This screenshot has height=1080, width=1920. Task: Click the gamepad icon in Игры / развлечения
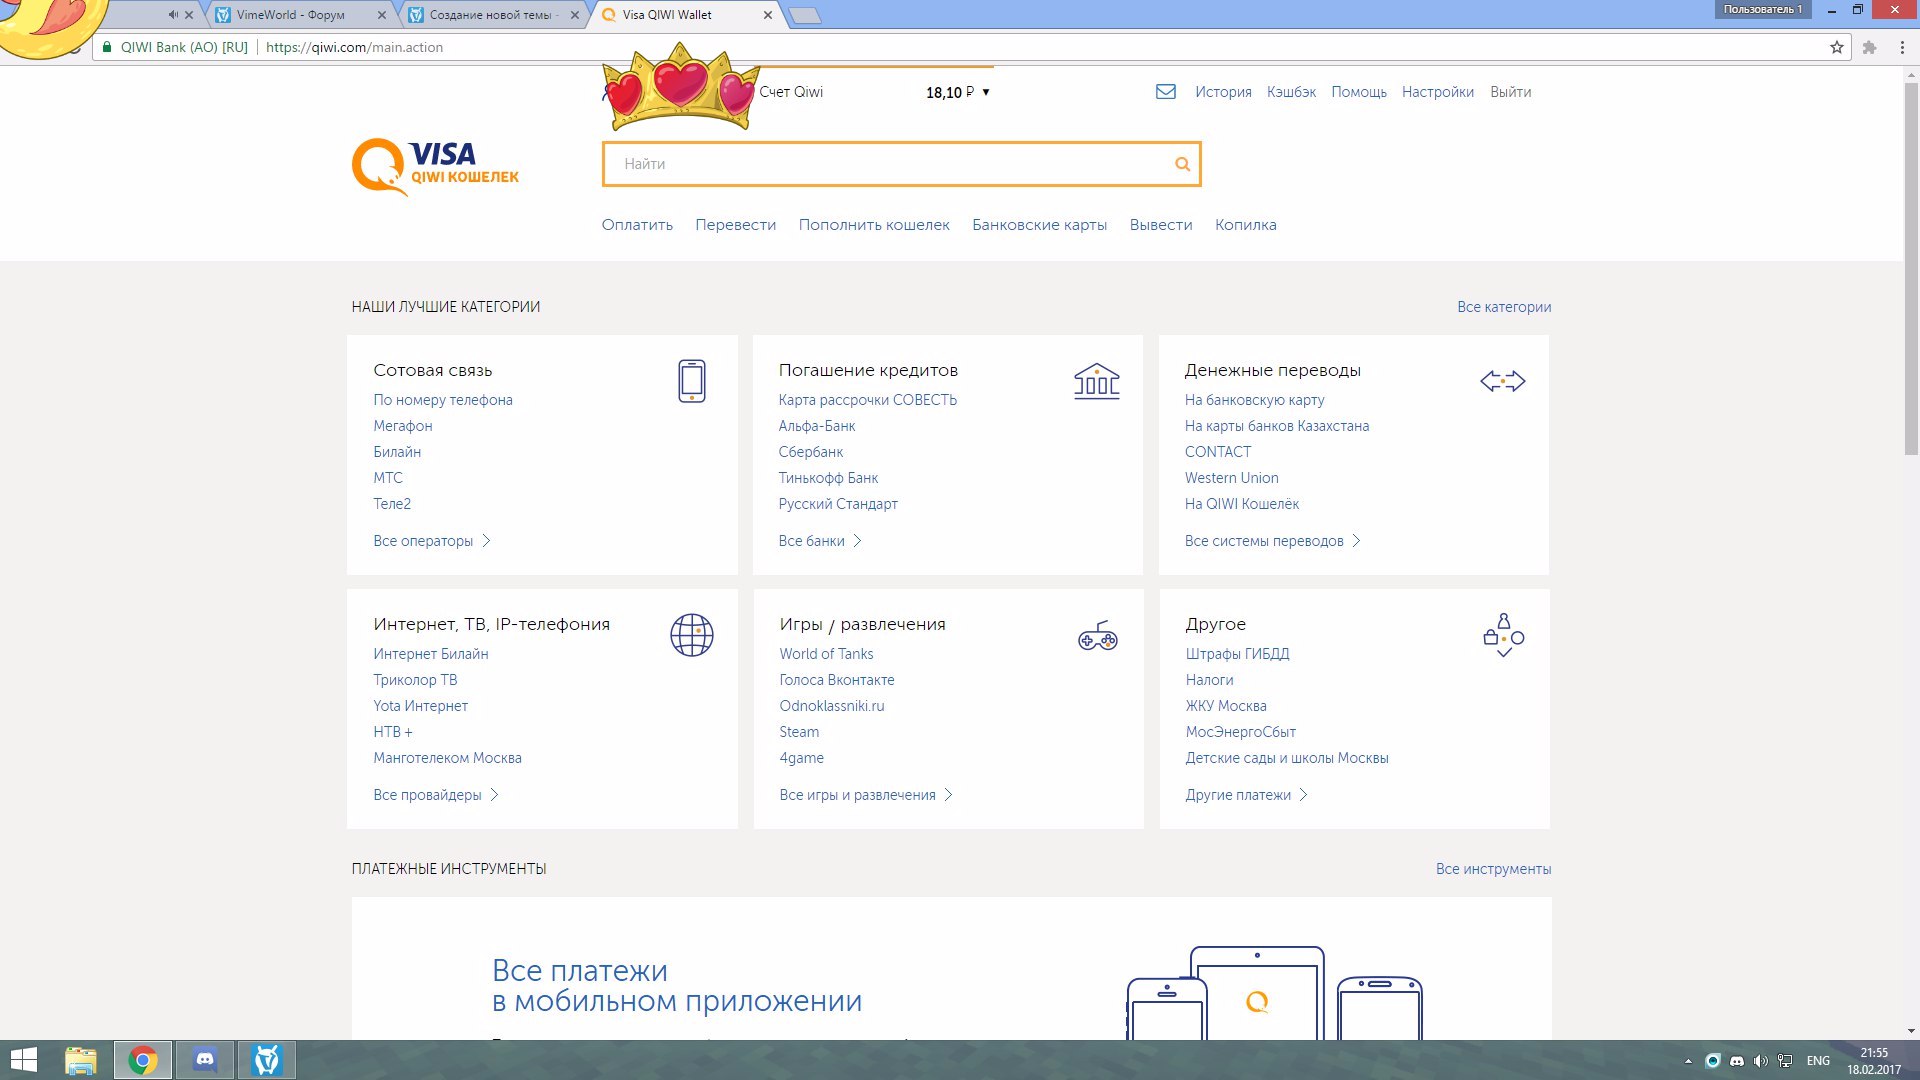point(1097,635)
